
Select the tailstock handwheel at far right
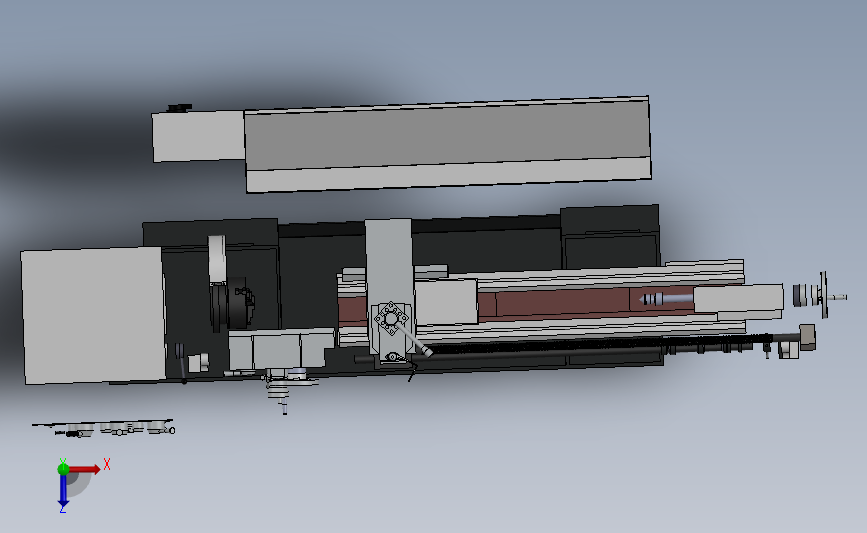(823, 295)
